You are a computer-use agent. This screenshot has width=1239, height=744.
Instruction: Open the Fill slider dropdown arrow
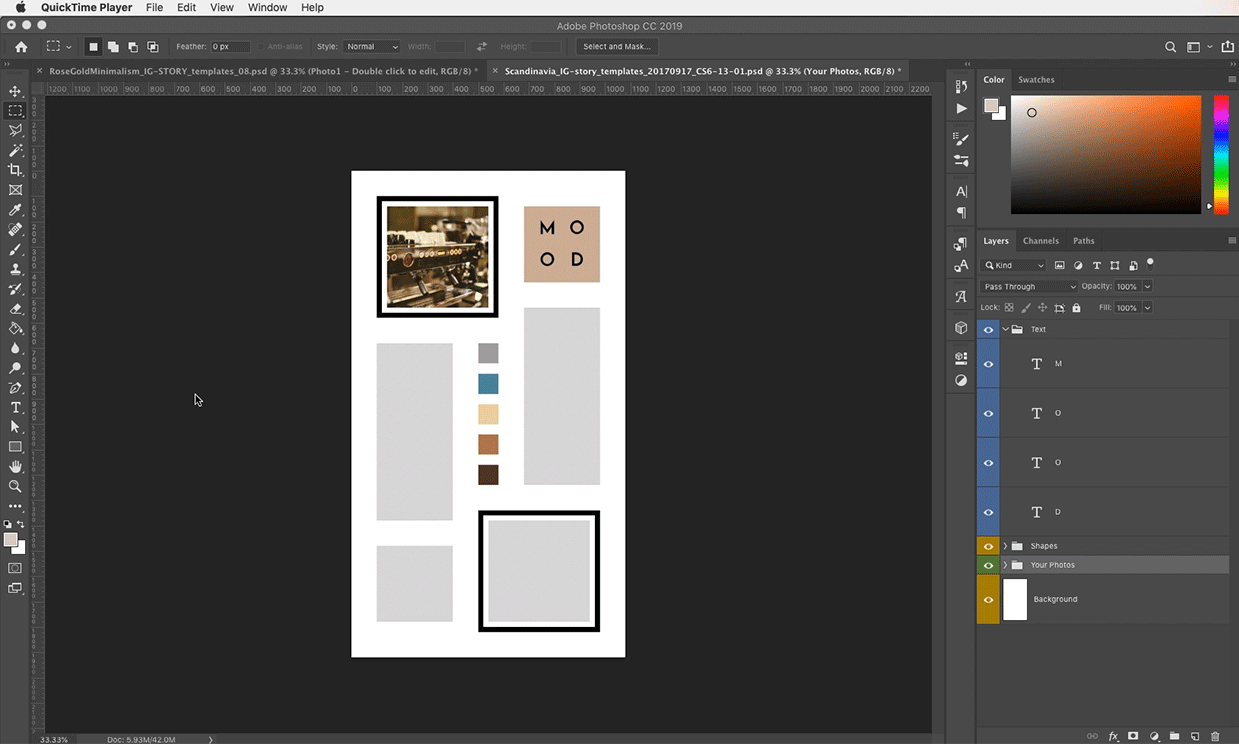click(x=1147, y=308)
